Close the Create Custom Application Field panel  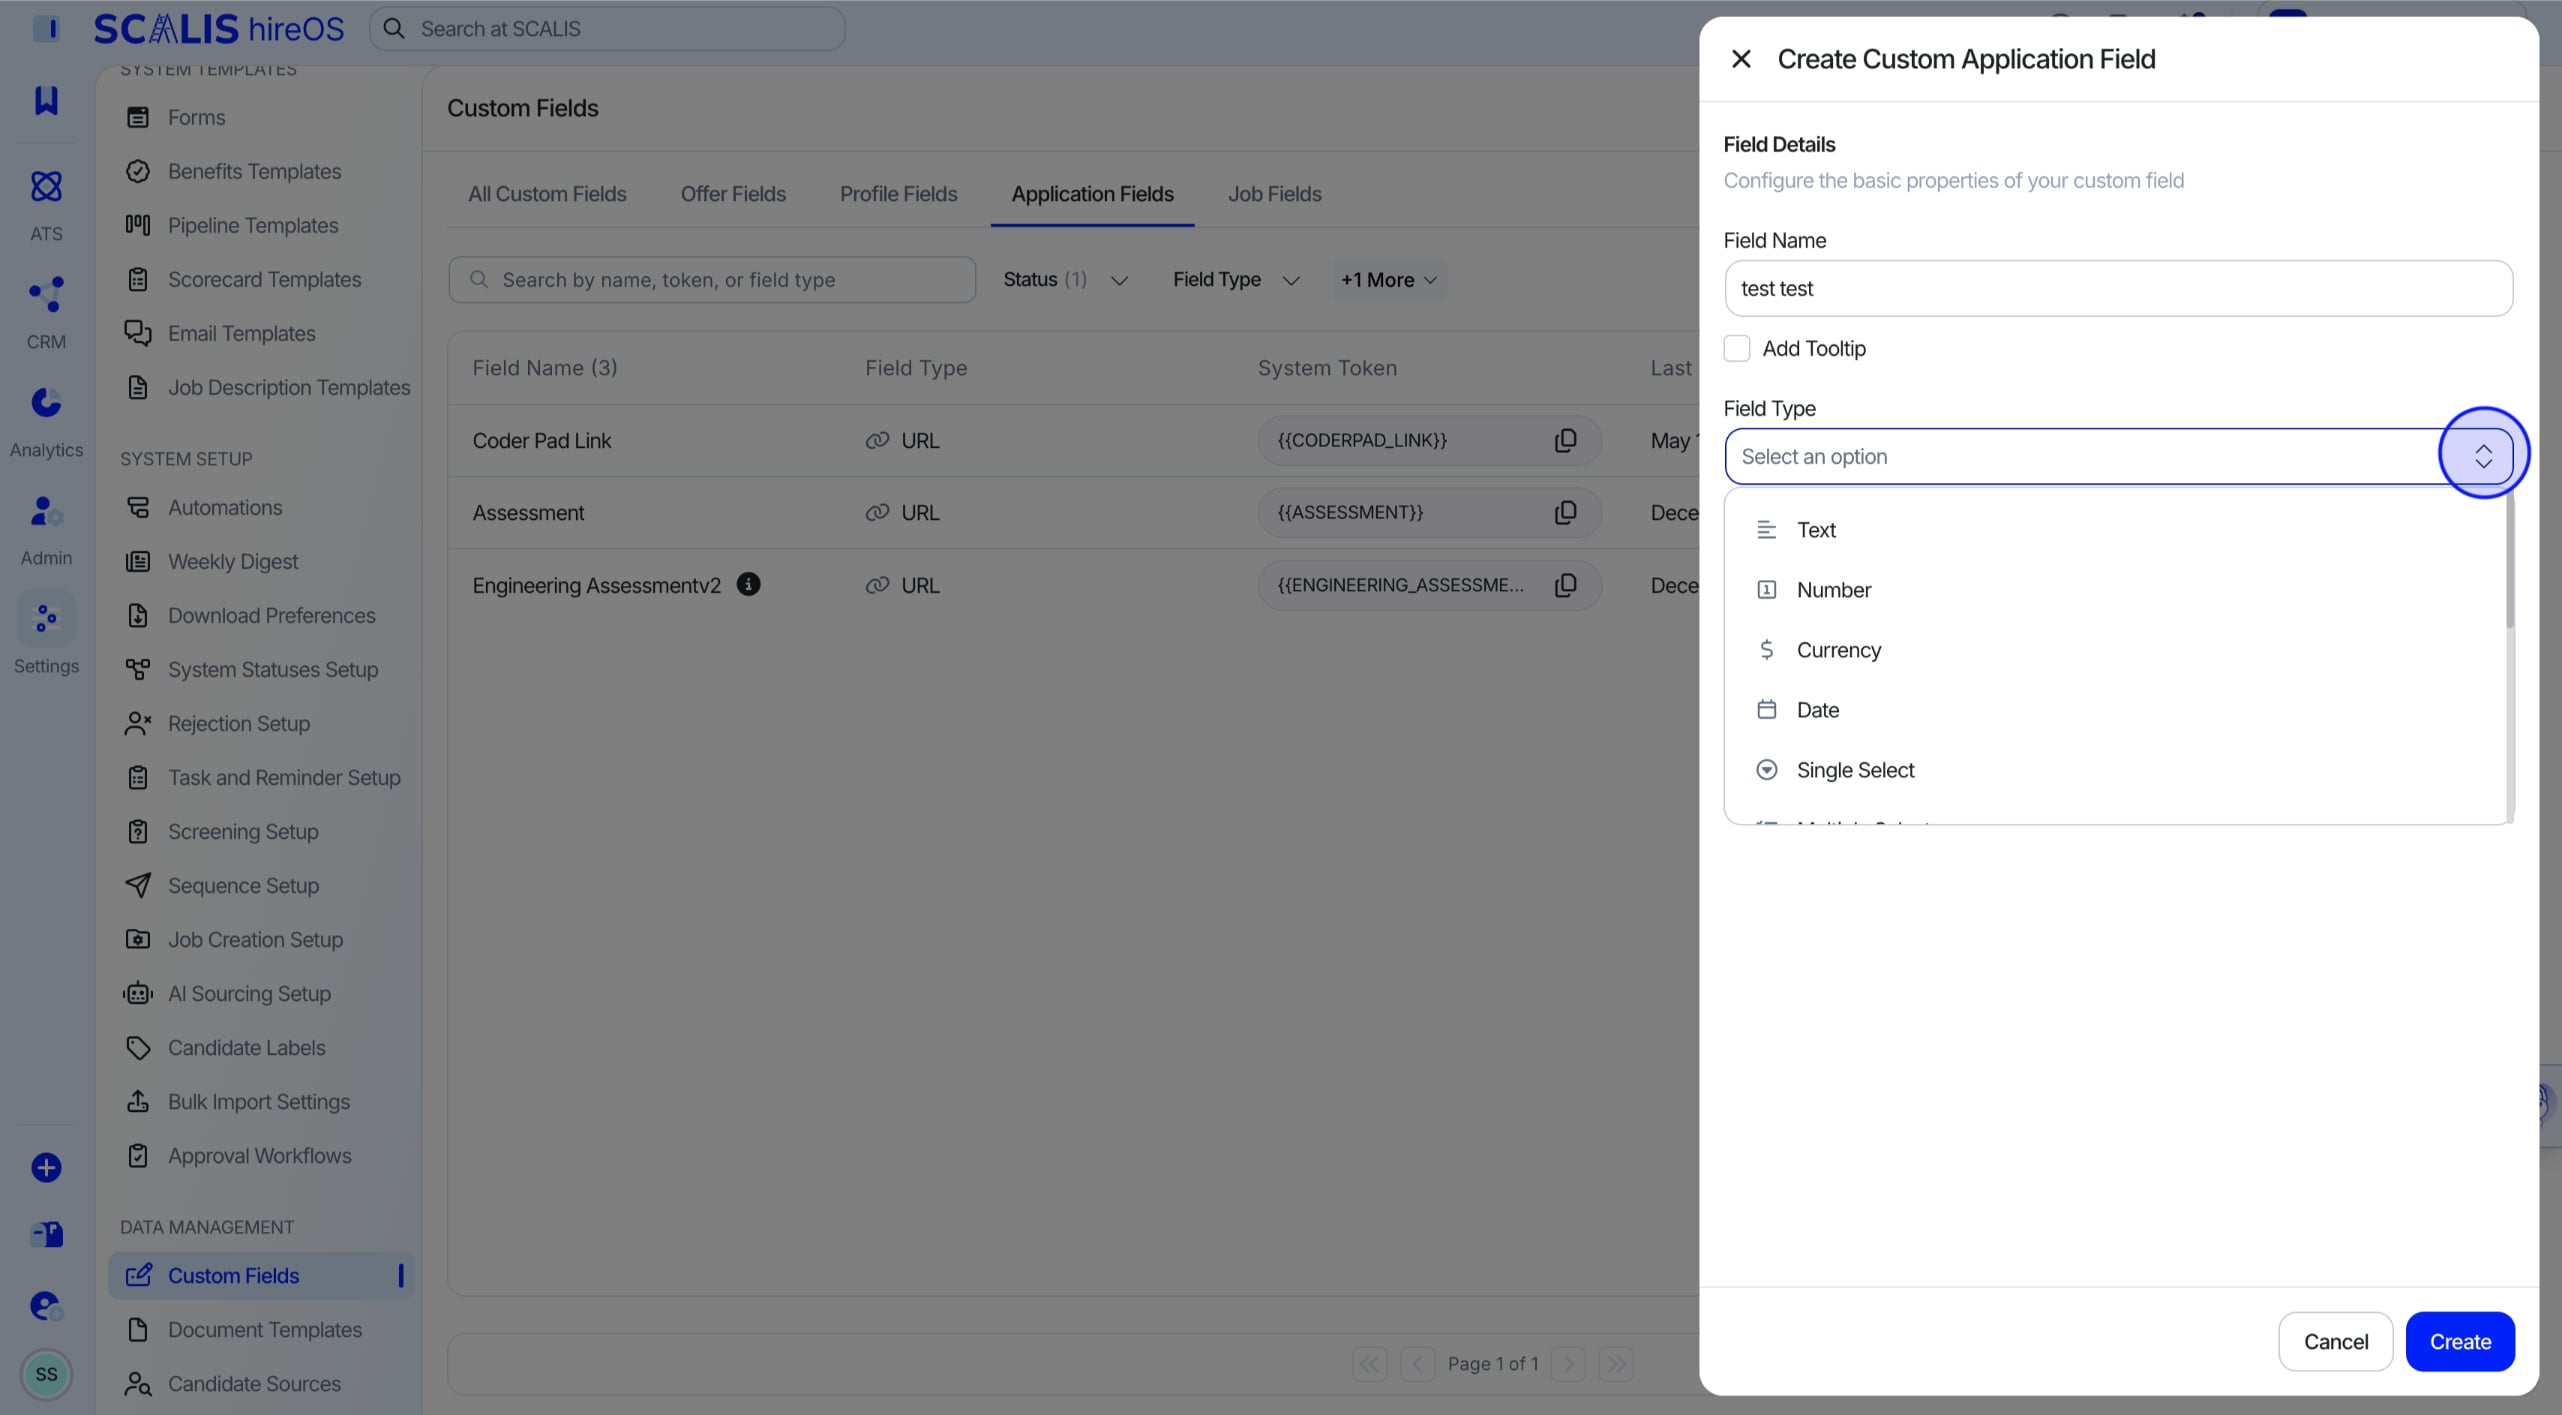[1741, 59]
